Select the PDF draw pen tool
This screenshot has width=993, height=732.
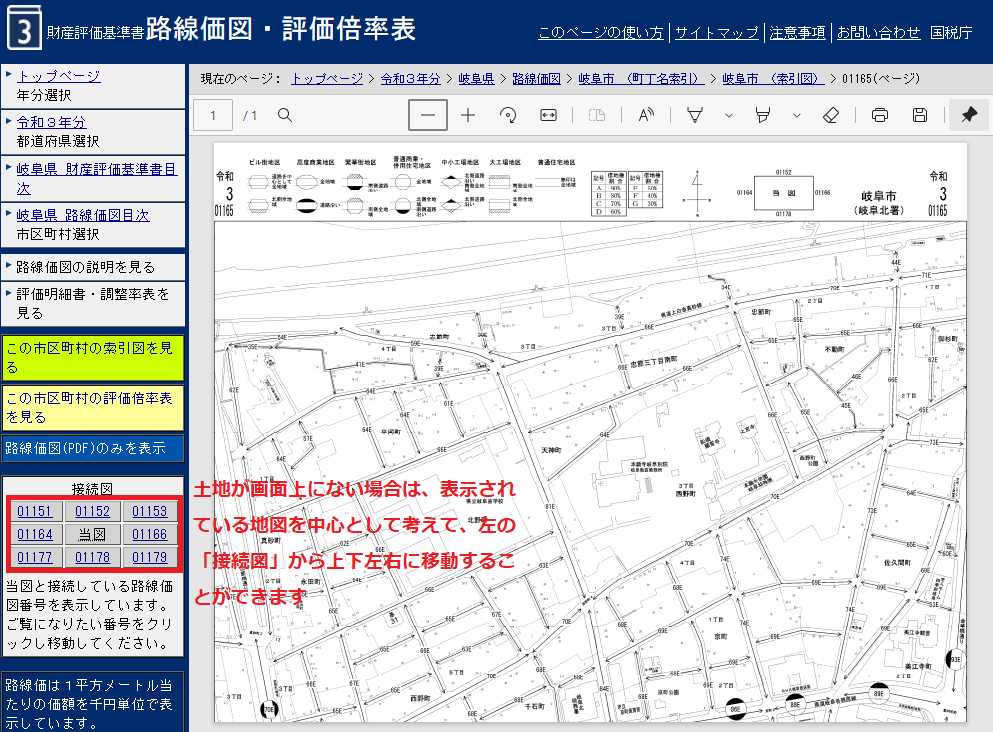click(x=695, y=115)
